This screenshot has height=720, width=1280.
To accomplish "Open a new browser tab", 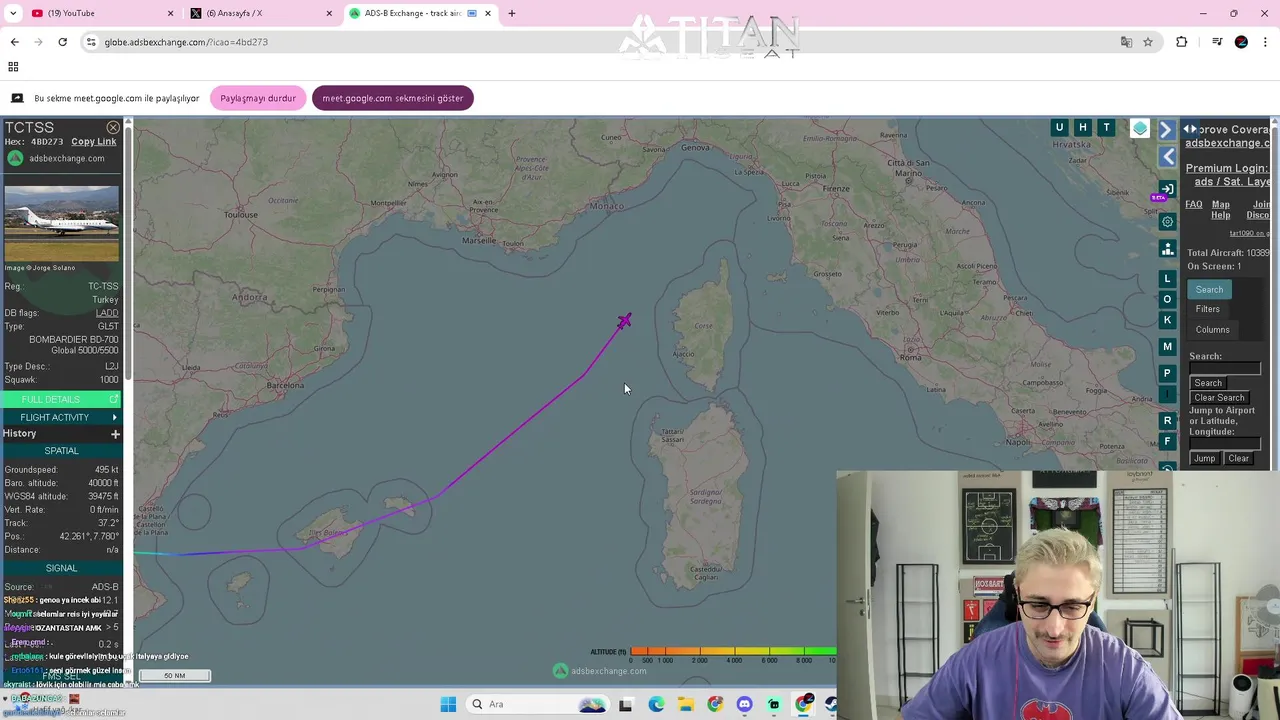I will tap(512, 13).
